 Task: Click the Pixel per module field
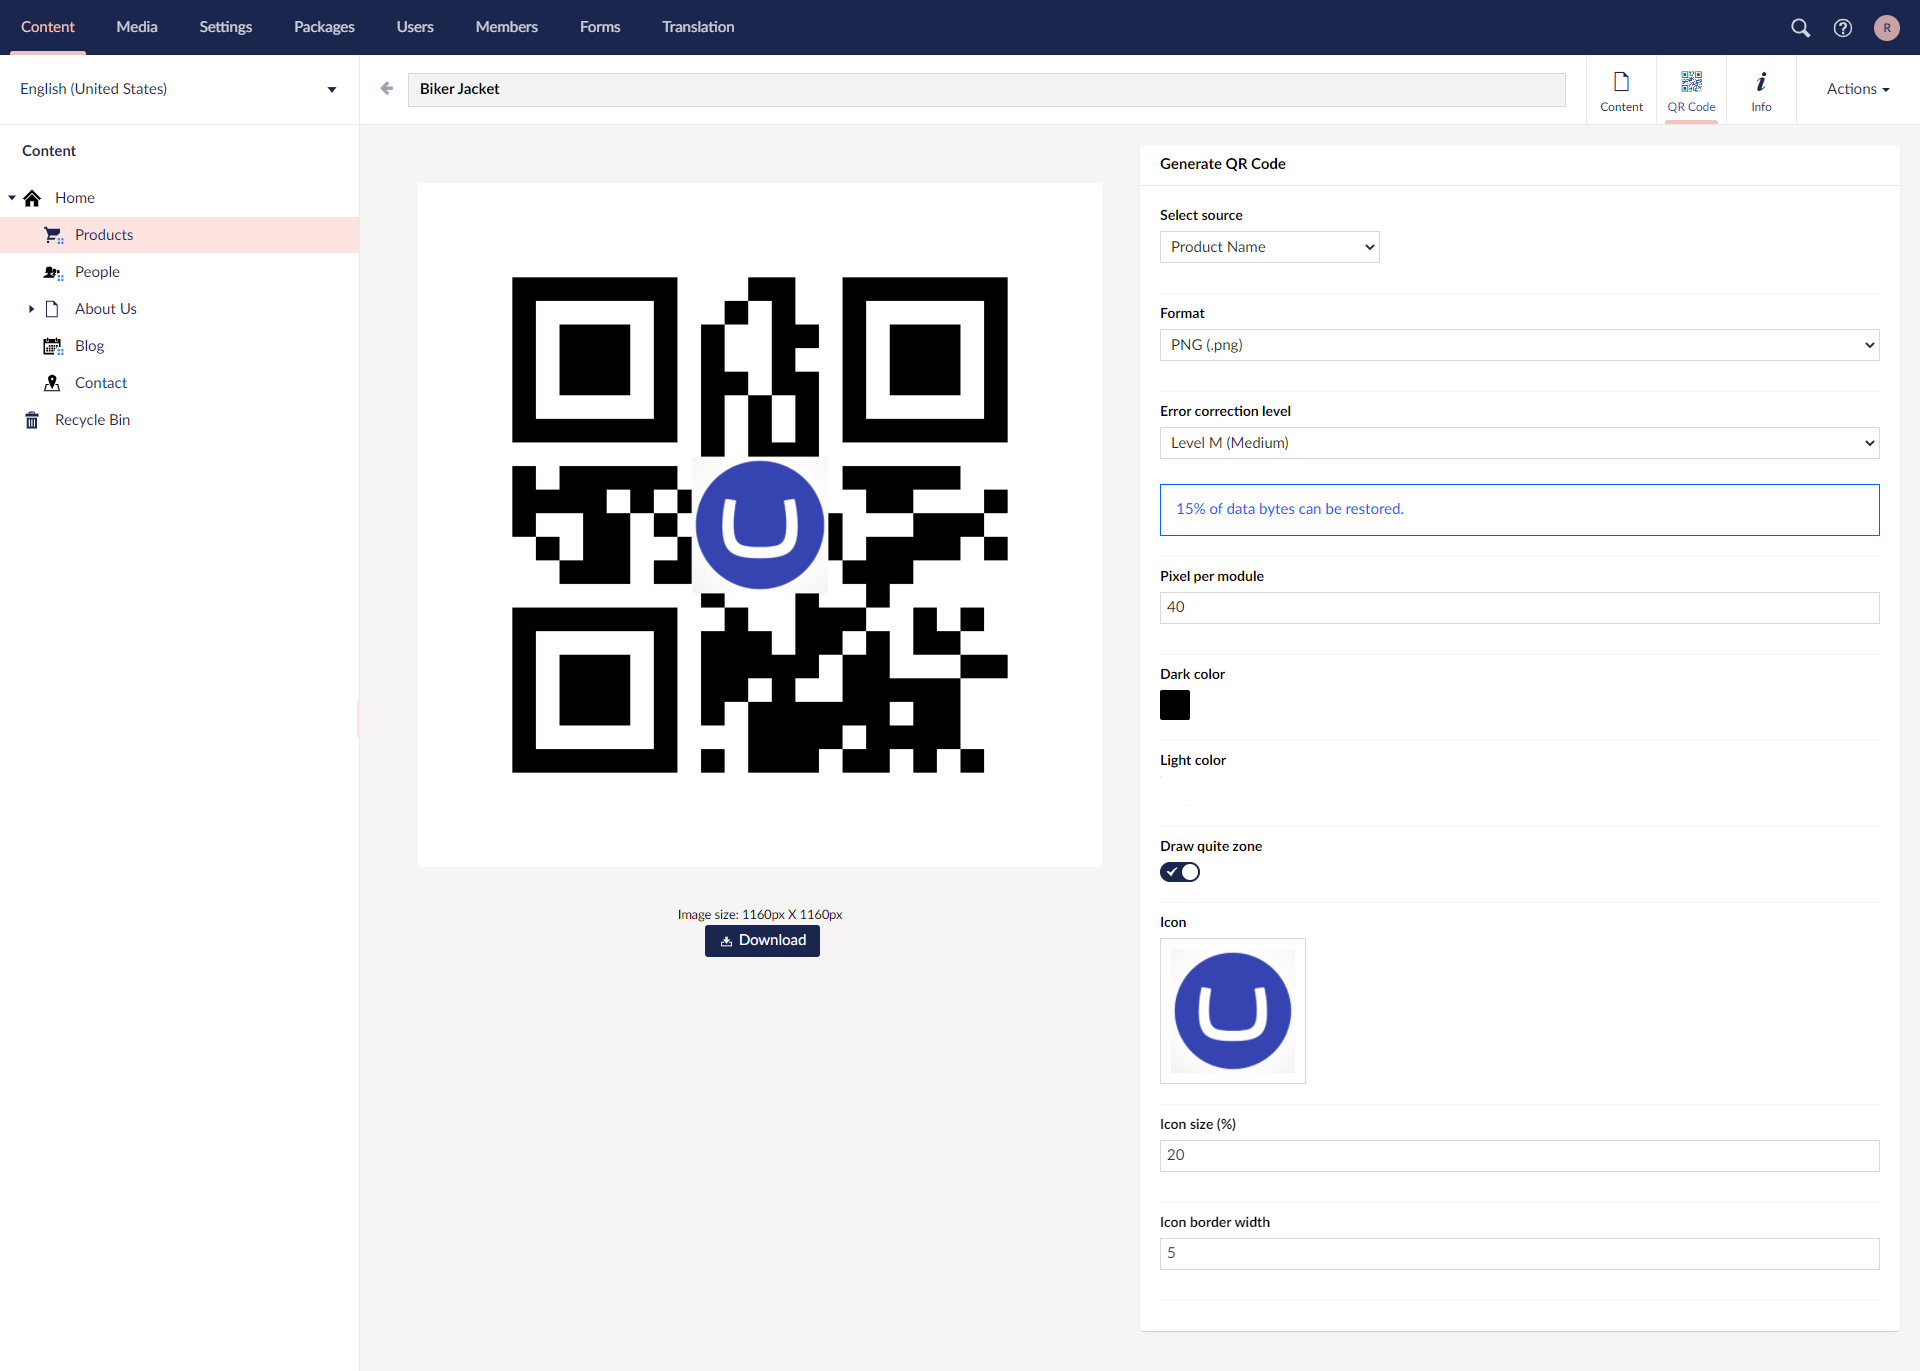coord(1519,608)
